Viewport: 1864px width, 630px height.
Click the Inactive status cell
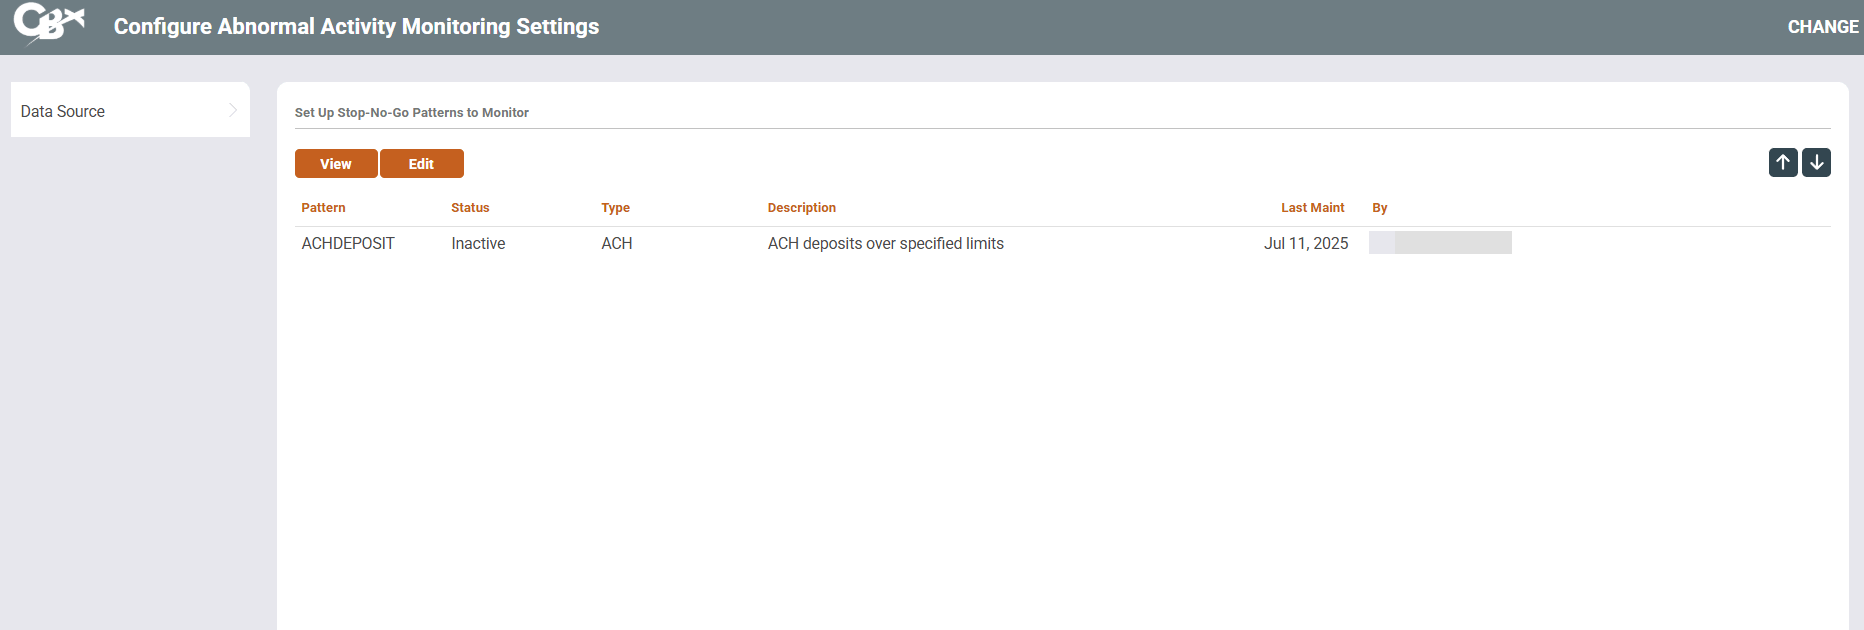click(x=478, y=243)
